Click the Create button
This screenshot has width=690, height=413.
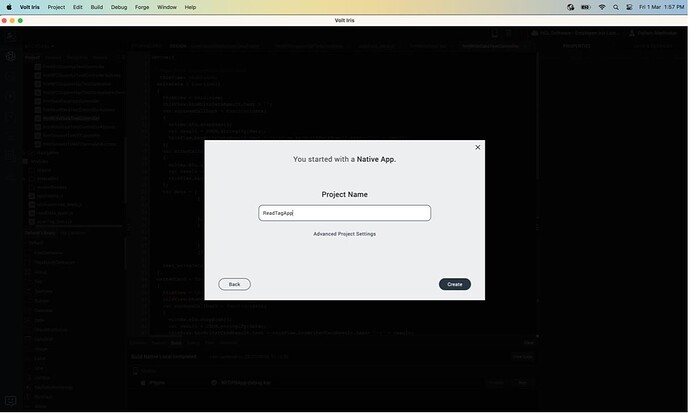coord(455,285)
